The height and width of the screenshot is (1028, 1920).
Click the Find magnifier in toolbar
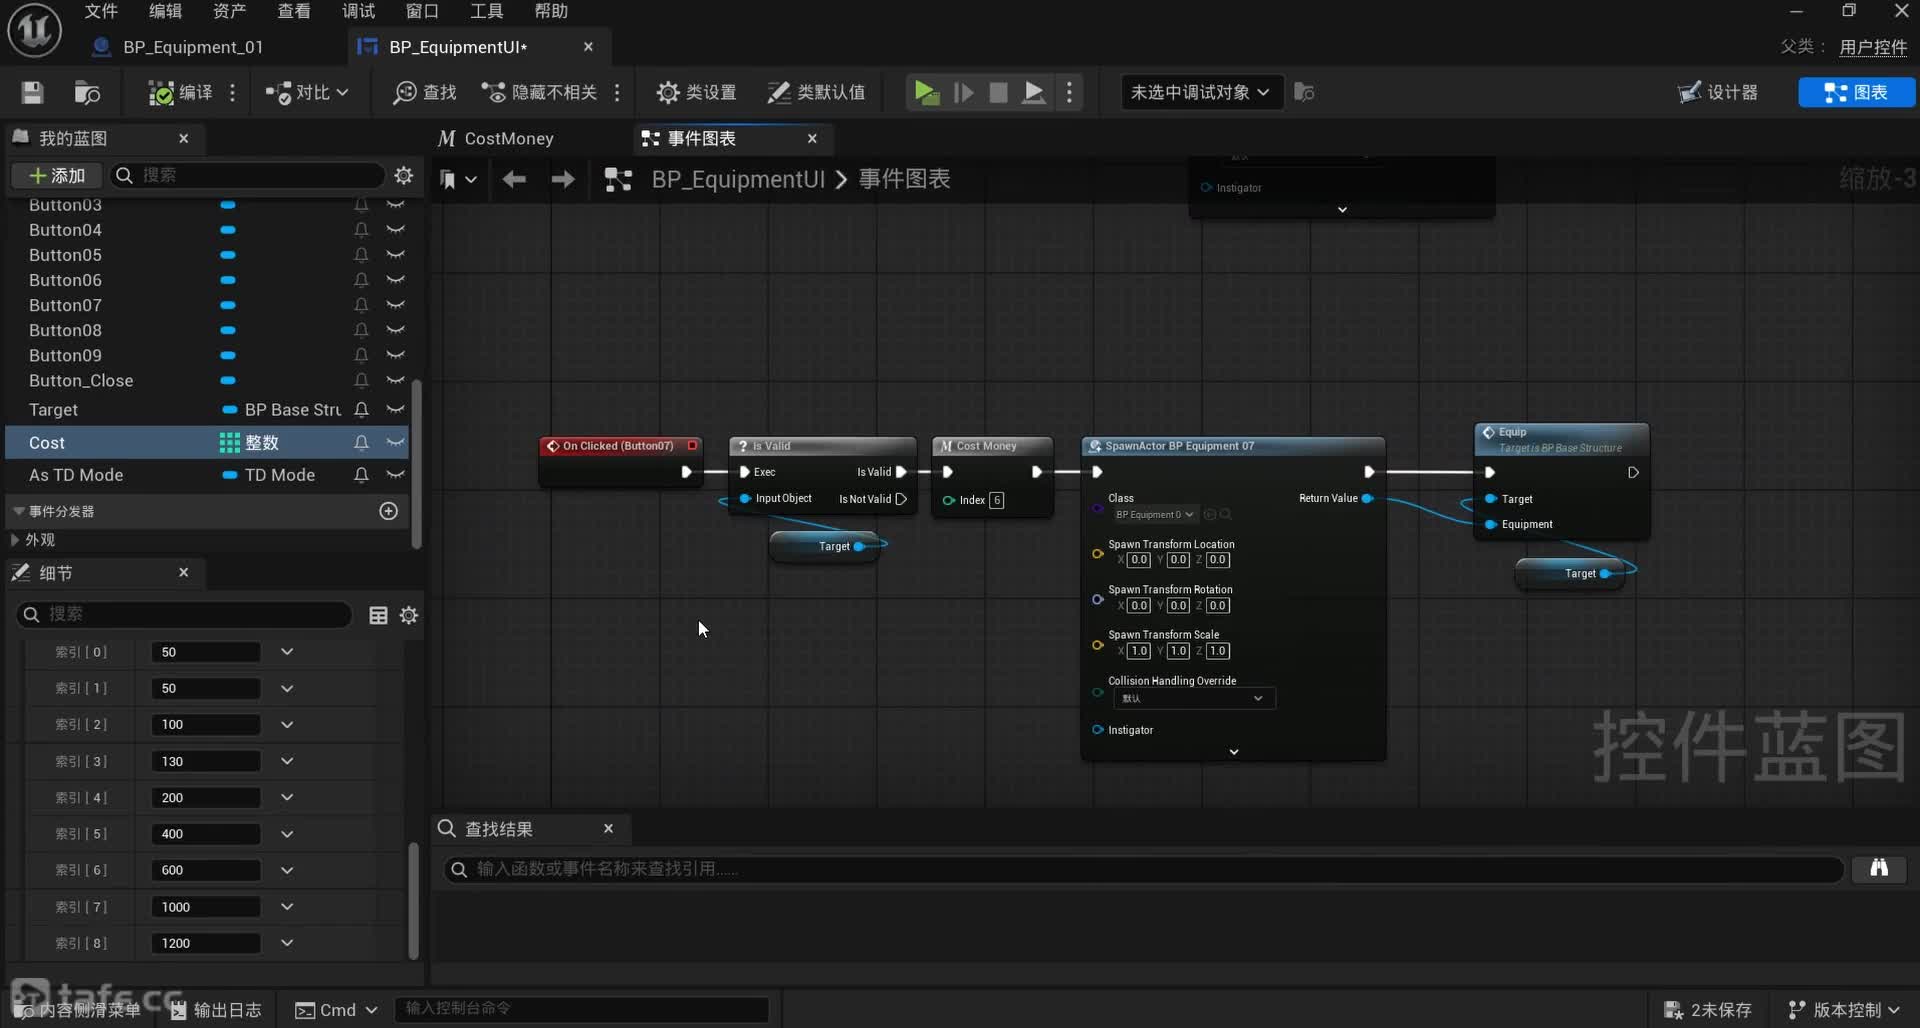[405, 93]
